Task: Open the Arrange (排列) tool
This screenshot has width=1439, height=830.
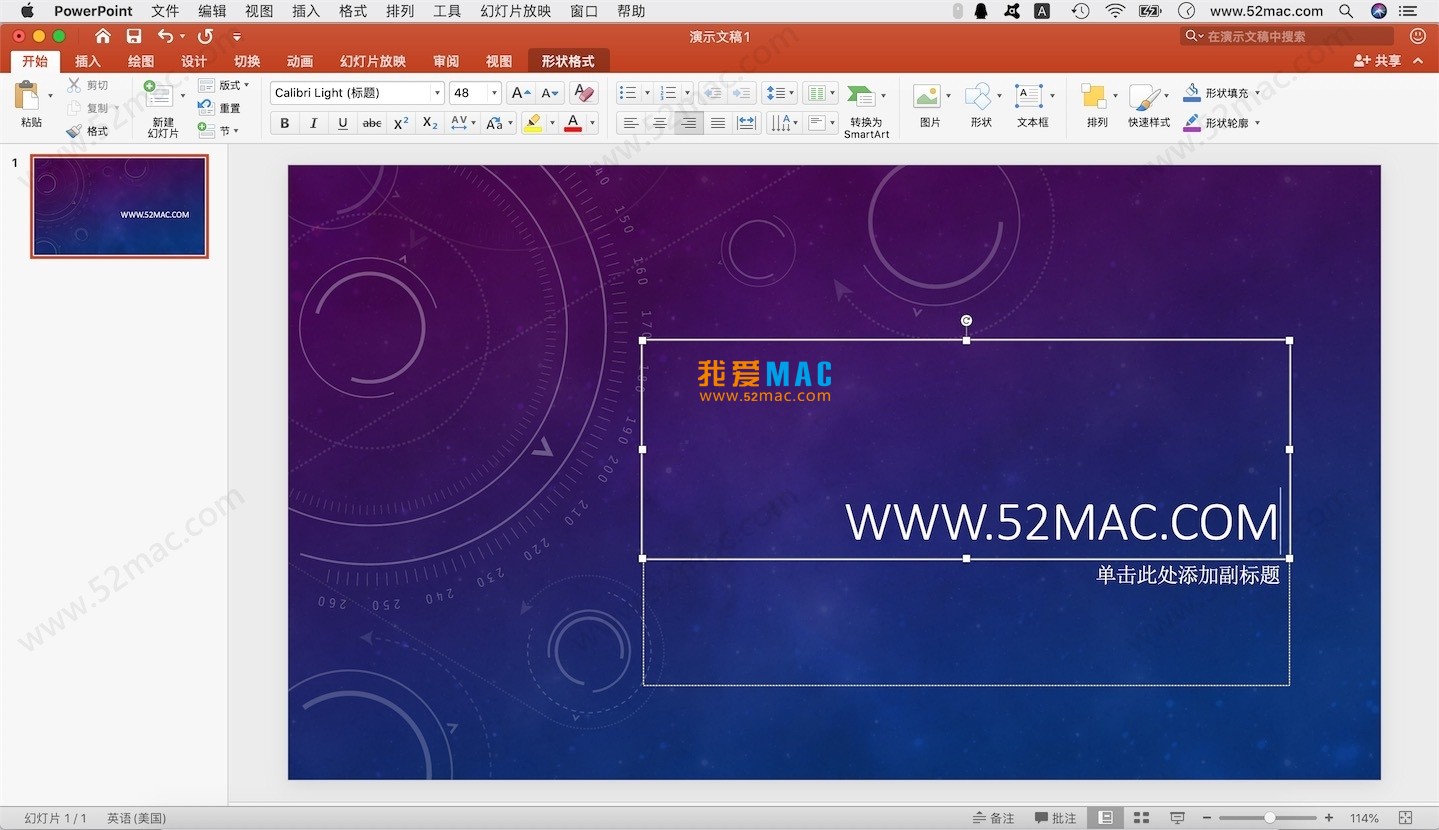Action: (x=1094, y=96)
